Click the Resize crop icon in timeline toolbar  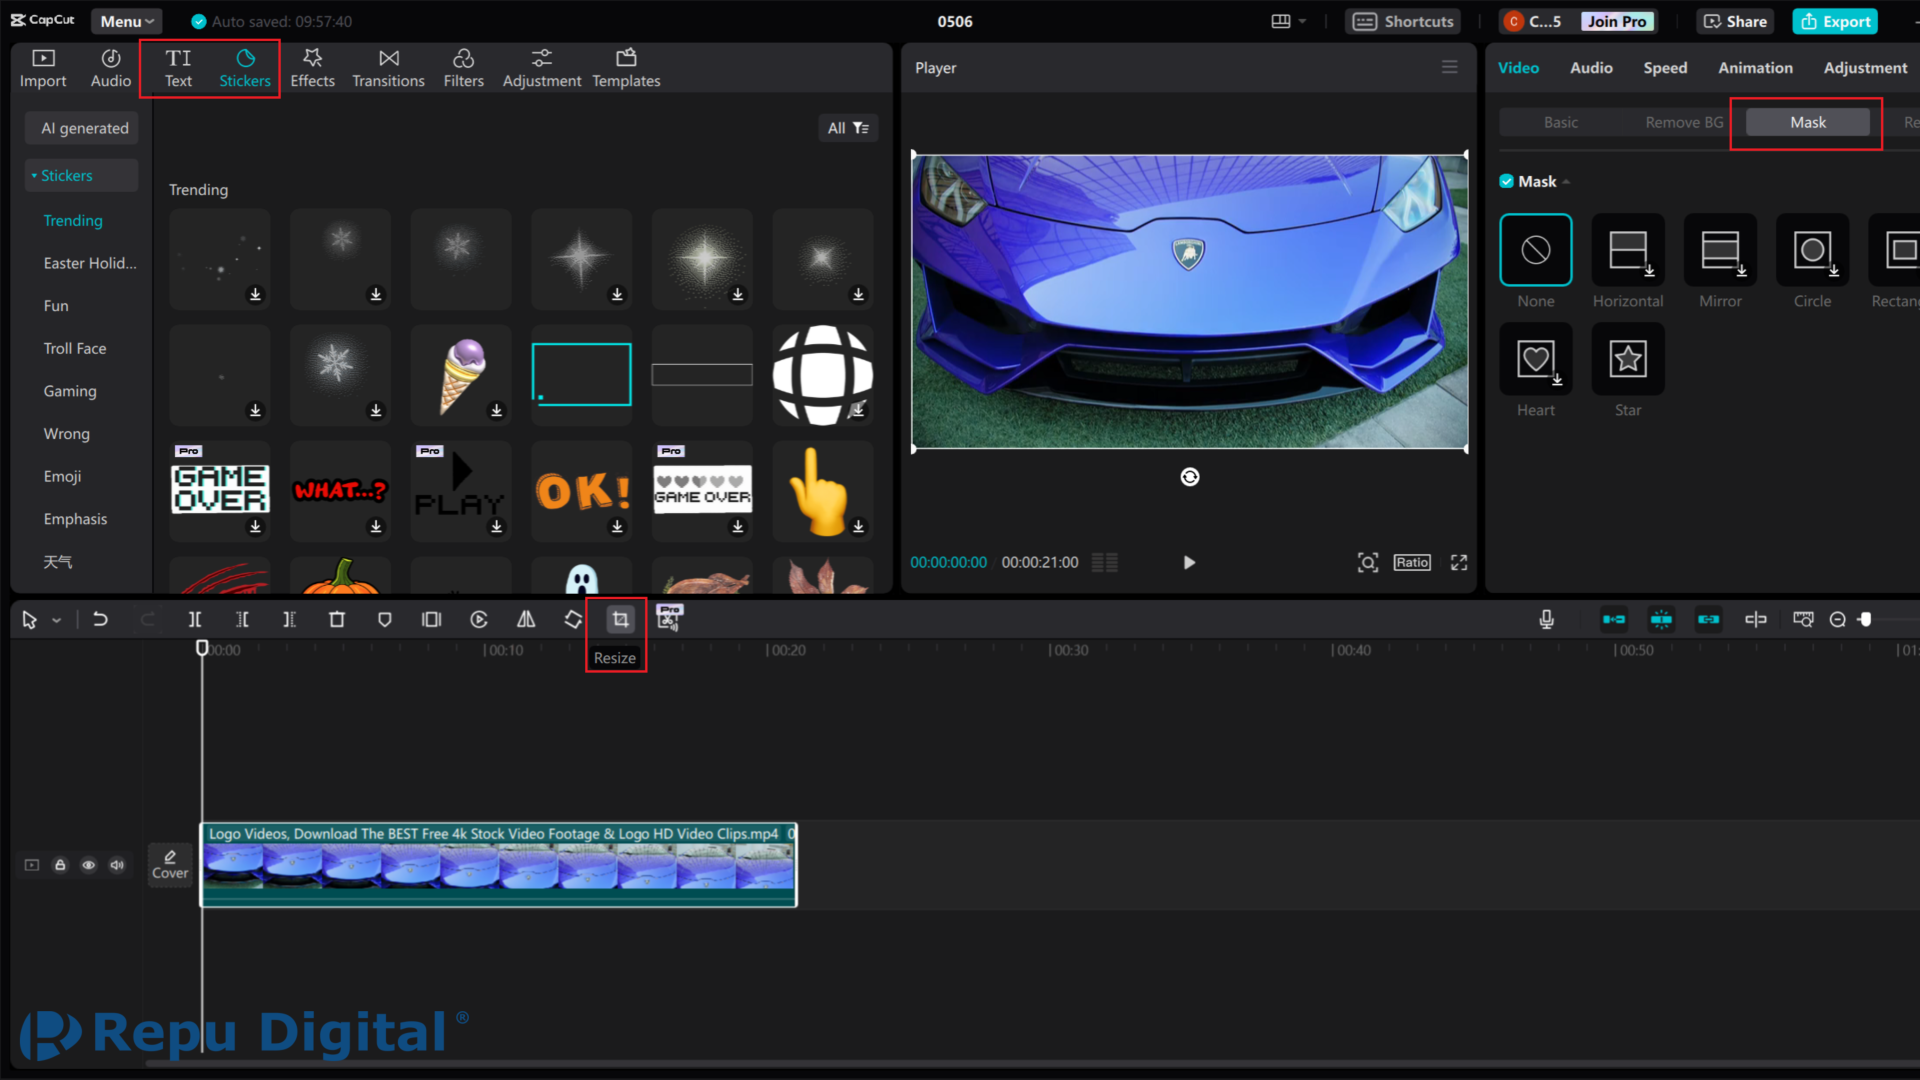tap(620, 620)
